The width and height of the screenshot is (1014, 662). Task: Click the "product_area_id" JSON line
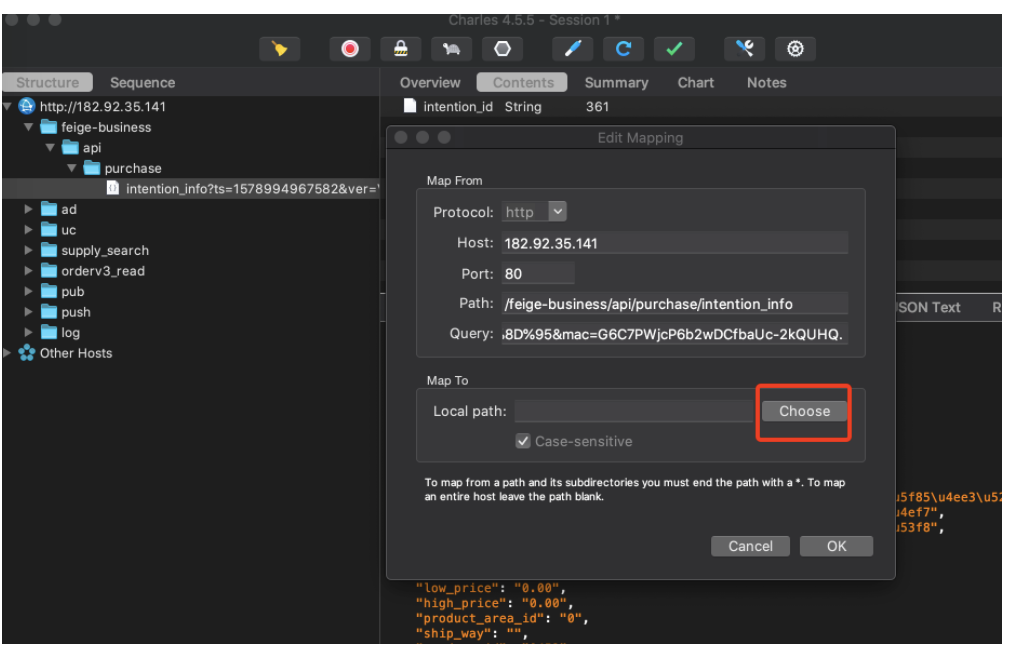tap(502, 618)
